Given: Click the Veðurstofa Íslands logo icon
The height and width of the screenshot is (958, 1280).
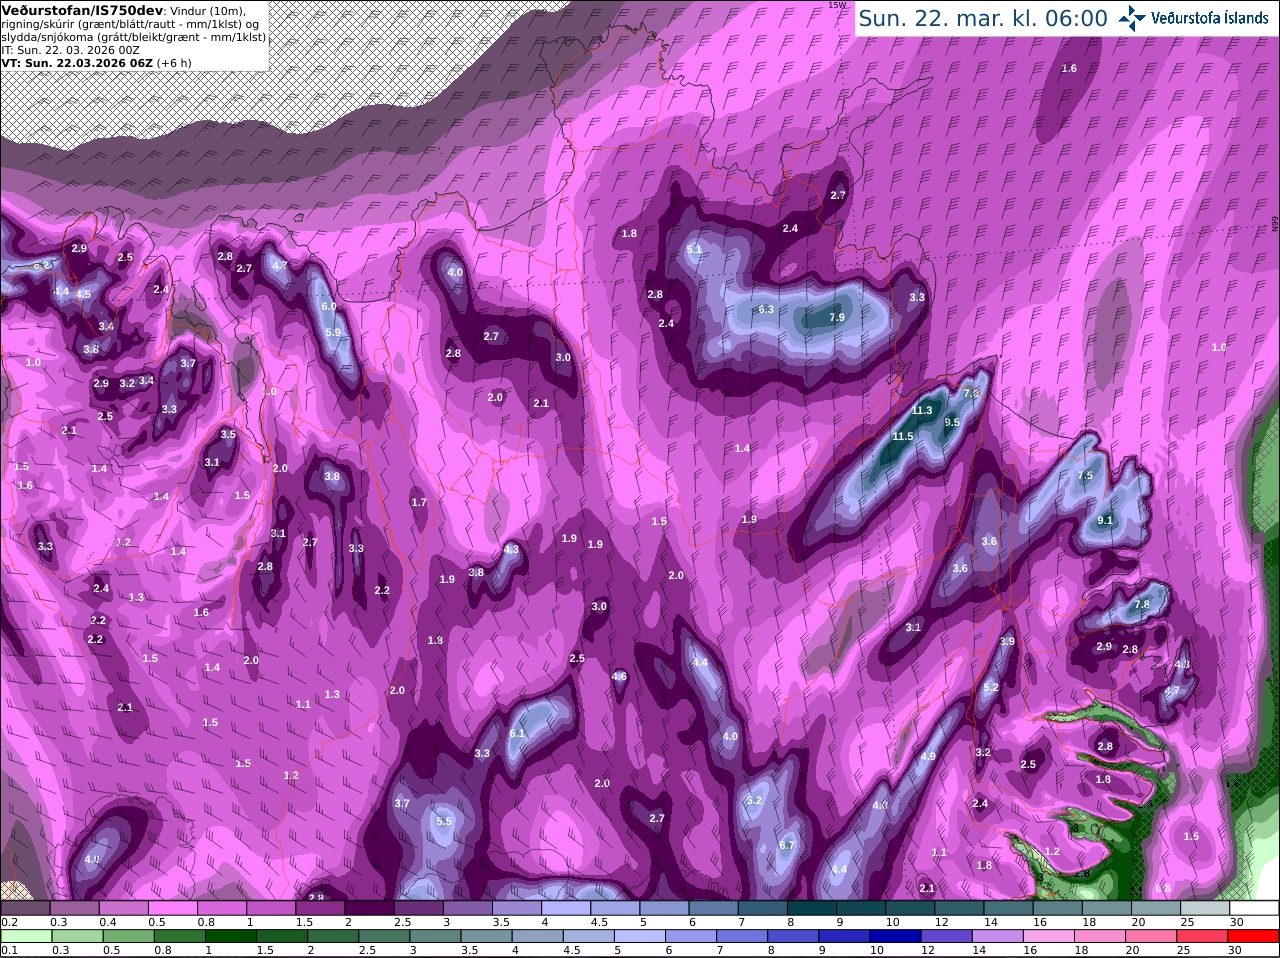Looking at the screenshot, I should tap(1132, 18).
